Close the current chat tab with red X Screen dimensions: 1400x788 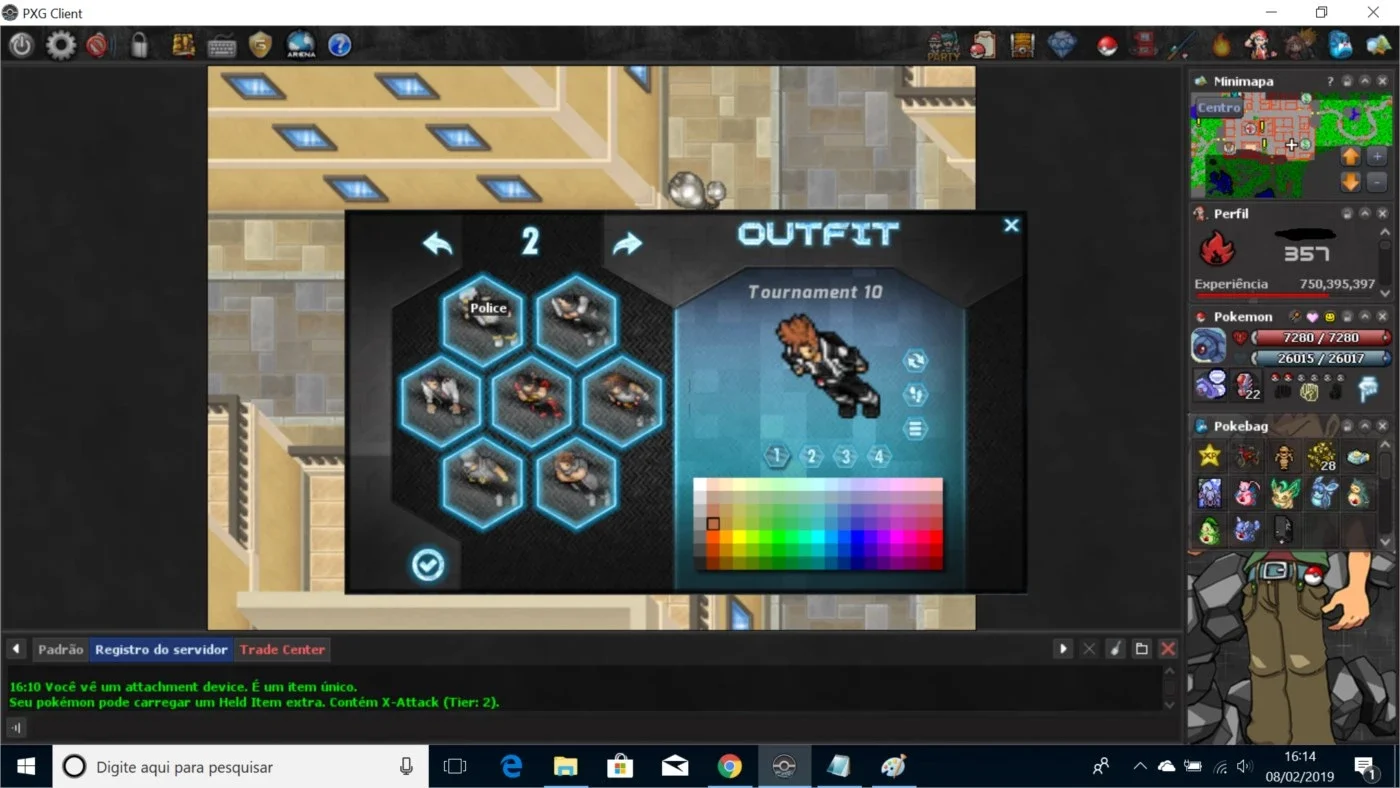pyautogui.click(x=1167, y=649)
